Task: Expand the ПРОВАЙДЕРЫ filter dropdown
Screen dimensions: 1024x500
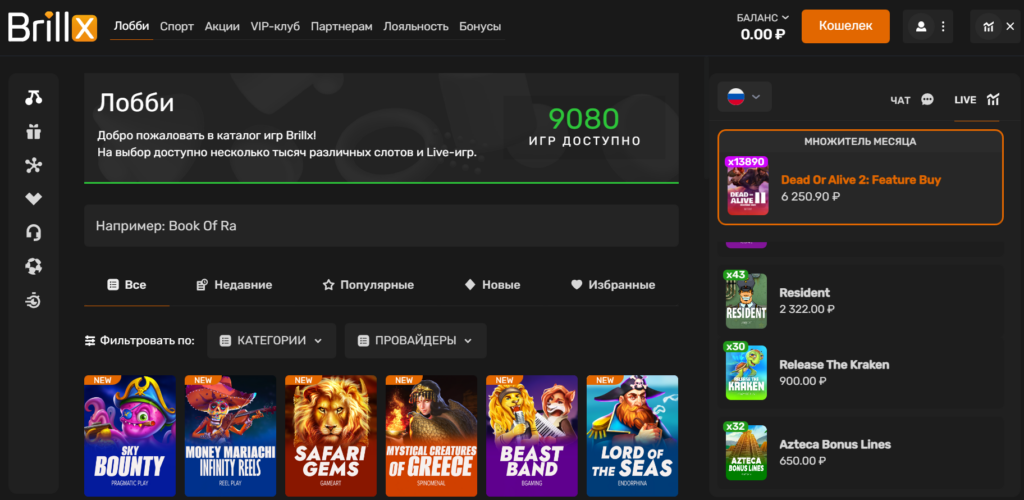Action: (415, 340)
